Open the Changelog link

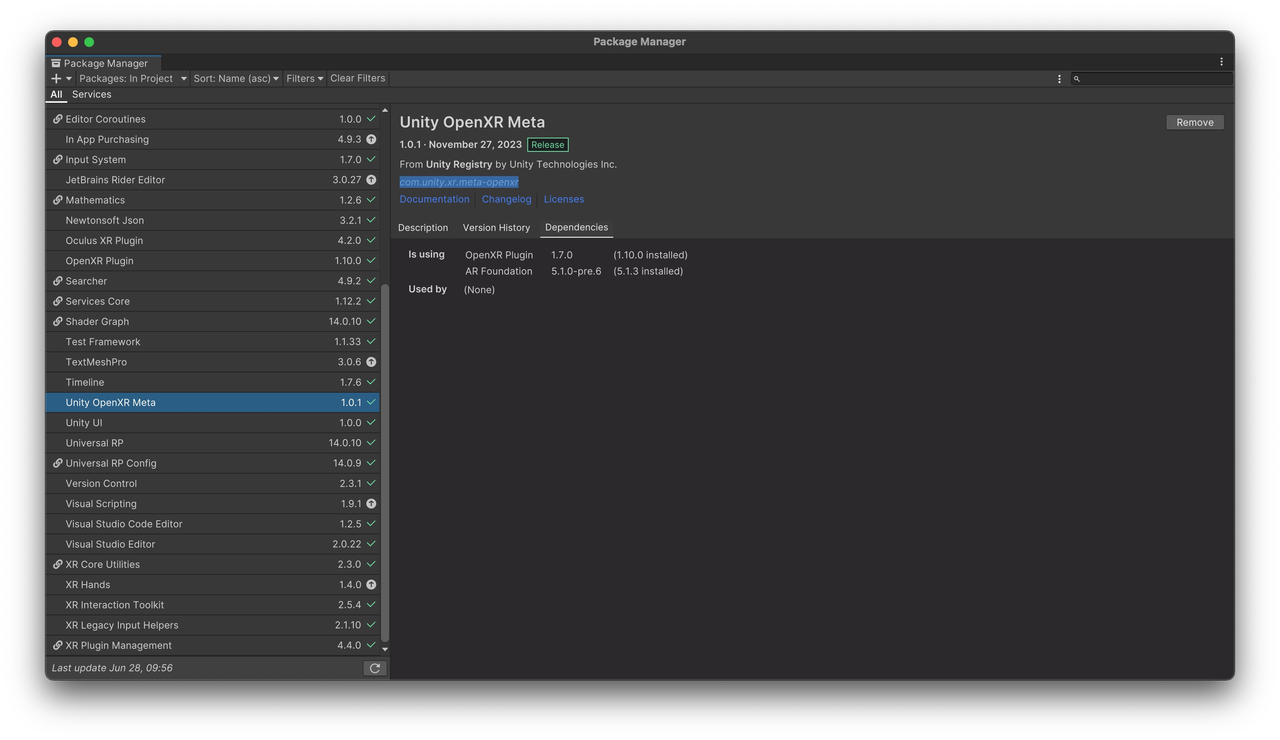[506, 199]
